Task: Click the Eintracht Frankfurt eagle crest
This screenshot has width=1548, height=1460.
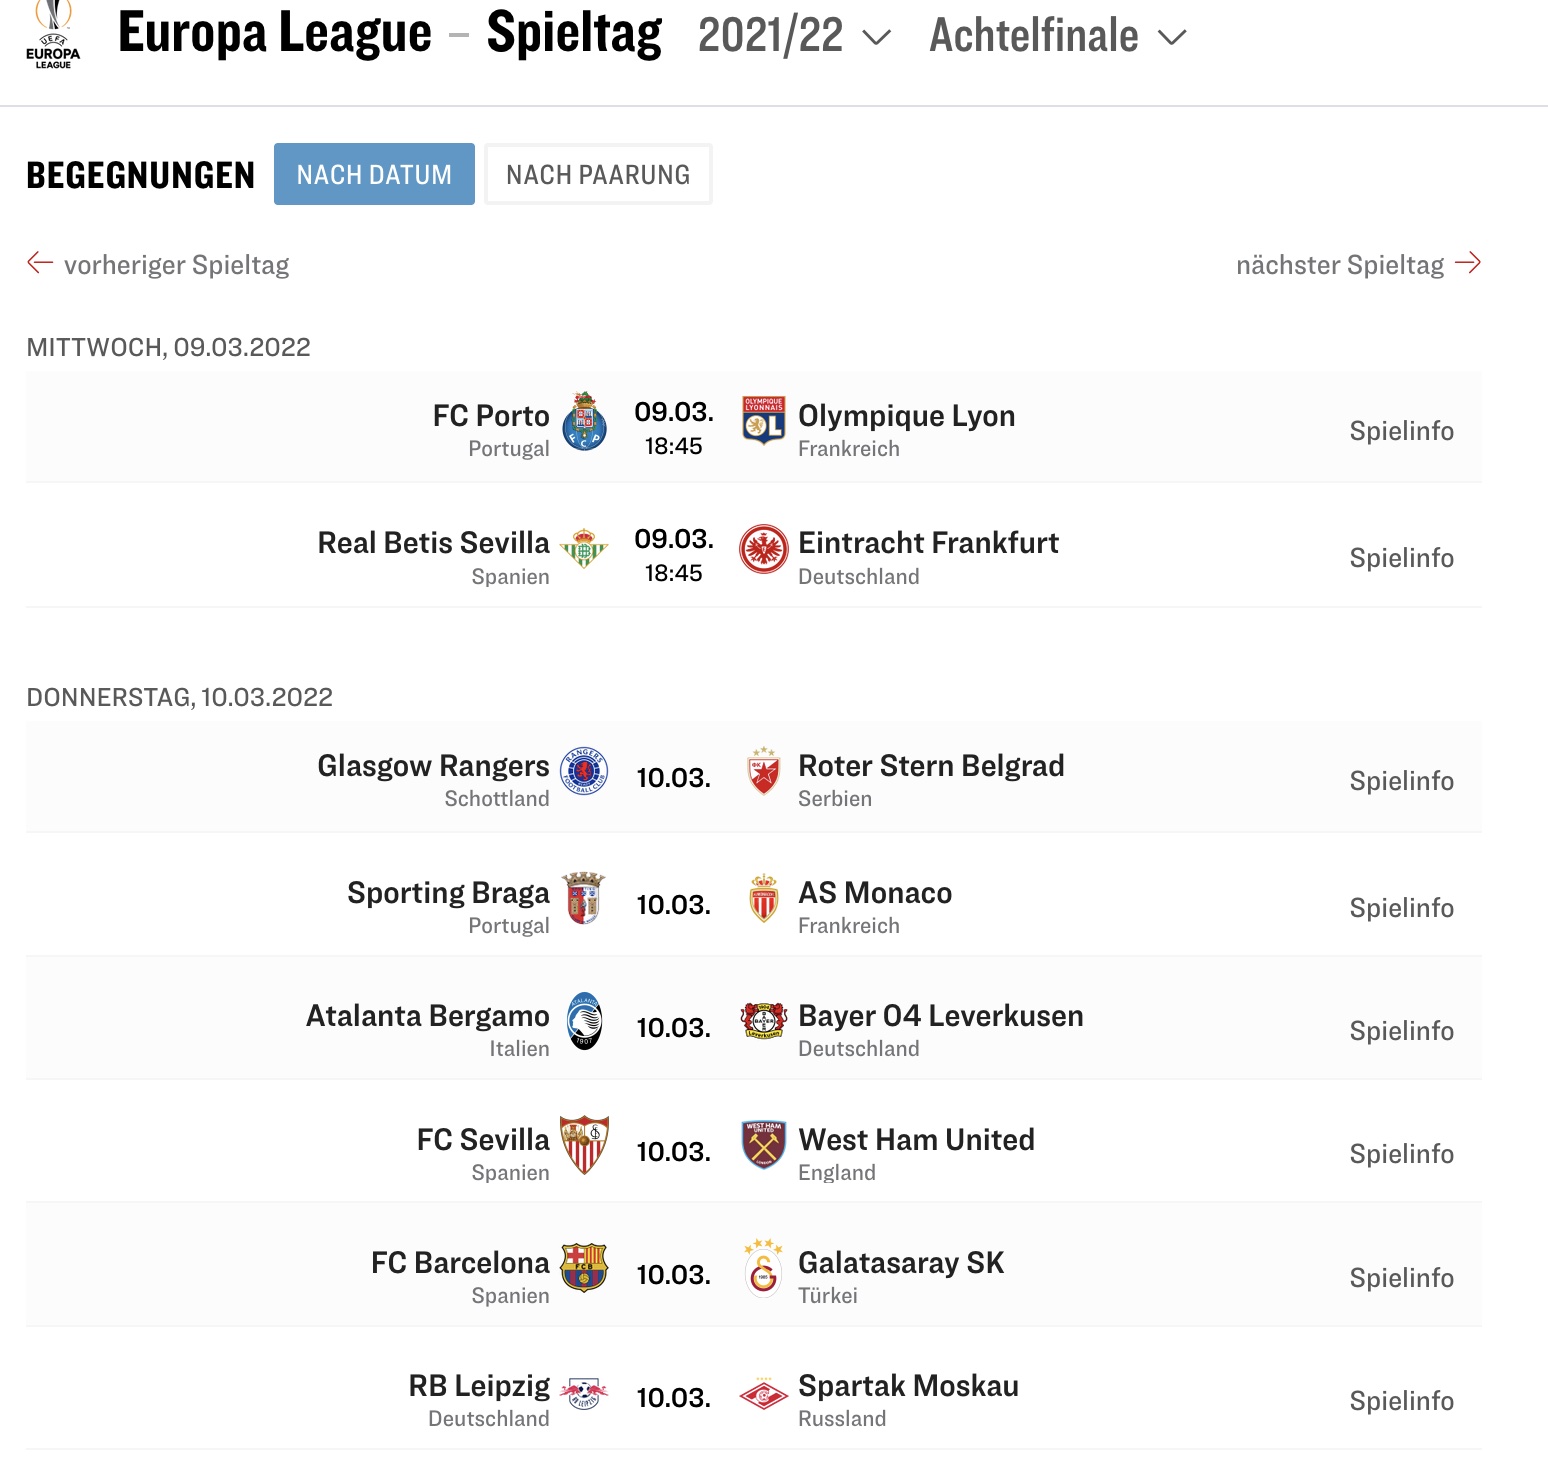Action: click(x=763, y=548)
